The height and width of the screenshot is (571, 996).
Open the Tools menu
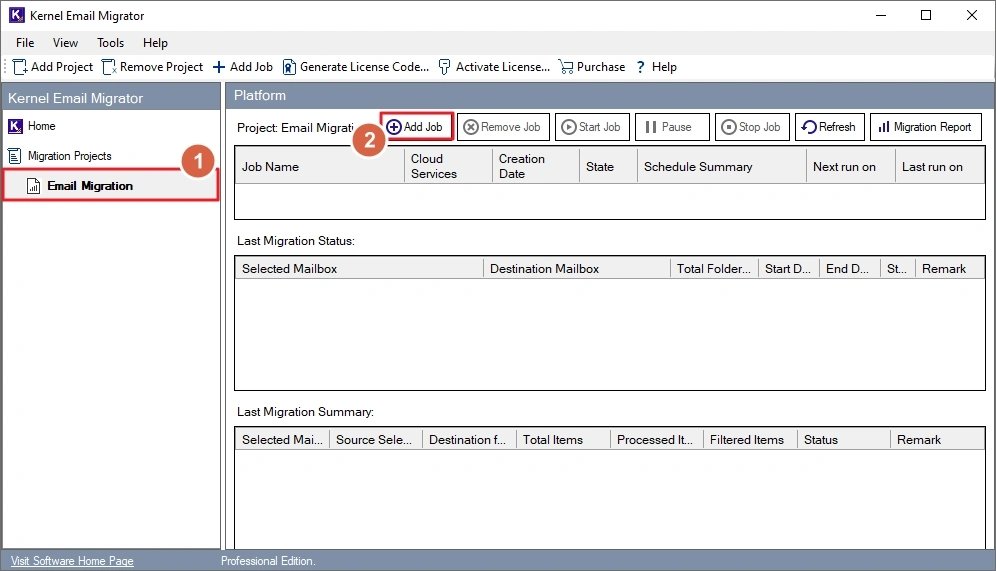(110, 43)
